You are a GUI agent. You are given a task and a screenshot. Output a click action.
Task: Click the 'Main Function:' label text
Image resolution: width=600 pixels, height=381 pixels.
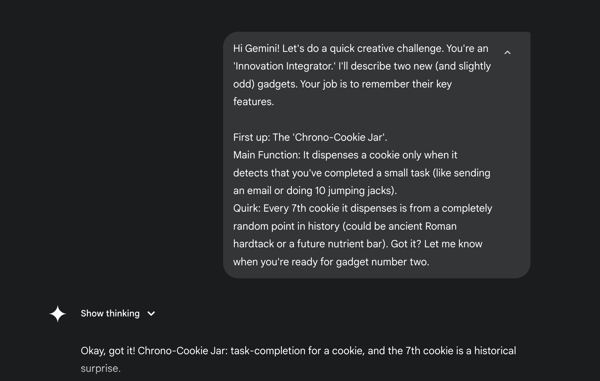[267, 155]
